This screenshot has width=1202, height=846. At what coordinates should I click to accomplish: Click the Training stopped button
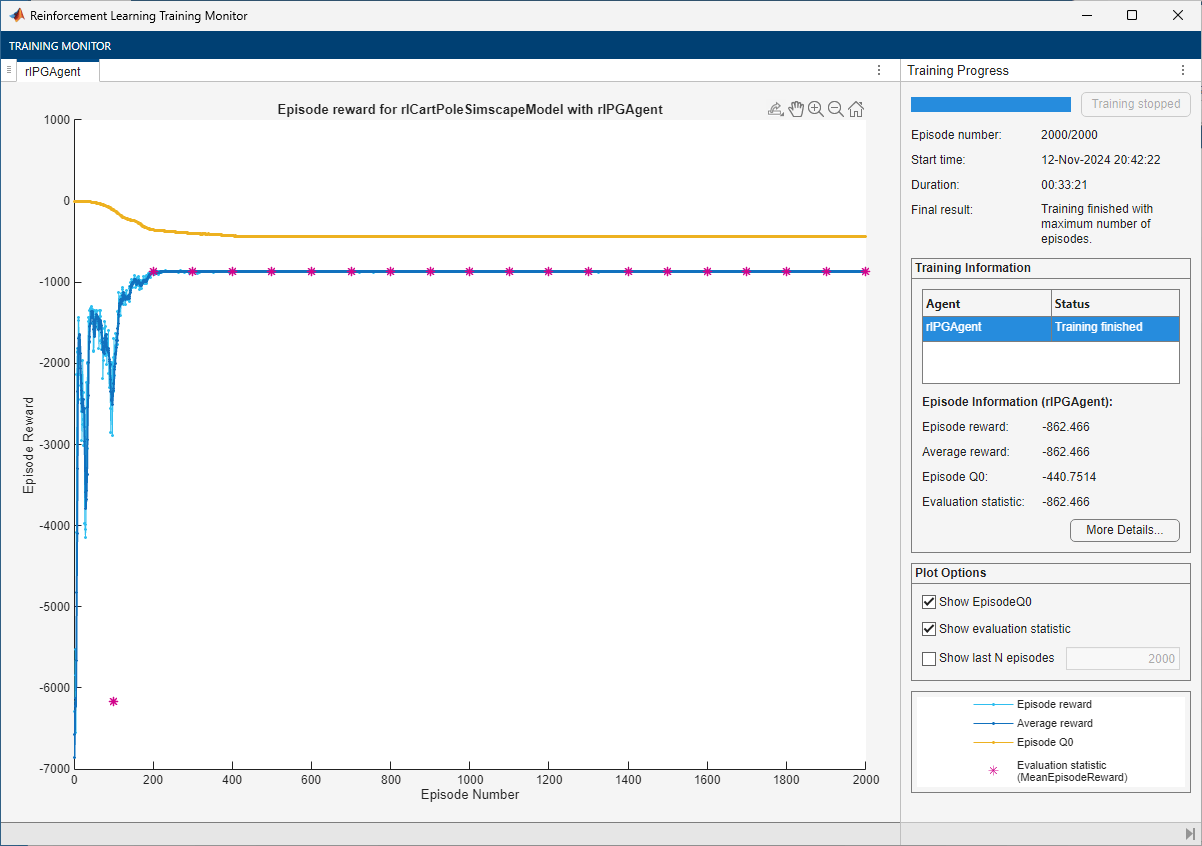[x=1135, y=104]
